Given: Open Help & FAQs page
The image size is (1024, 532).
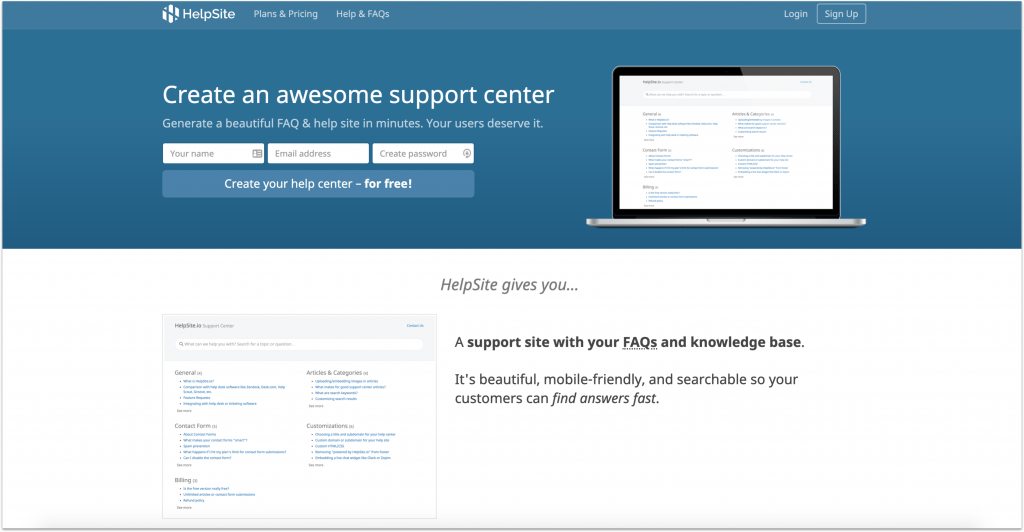Looking at the screenshot, I should click(362, 14).
